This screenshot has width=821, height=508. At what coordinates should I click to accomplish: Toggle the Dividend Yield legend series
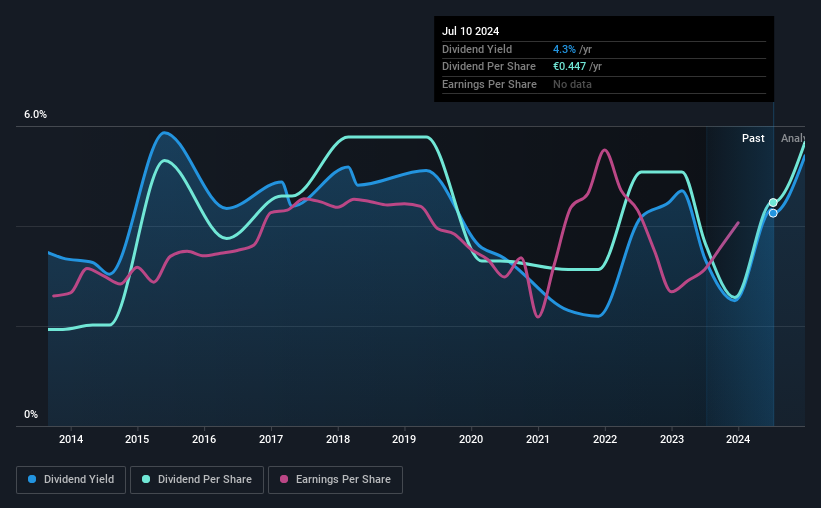(x=71, y=480)
